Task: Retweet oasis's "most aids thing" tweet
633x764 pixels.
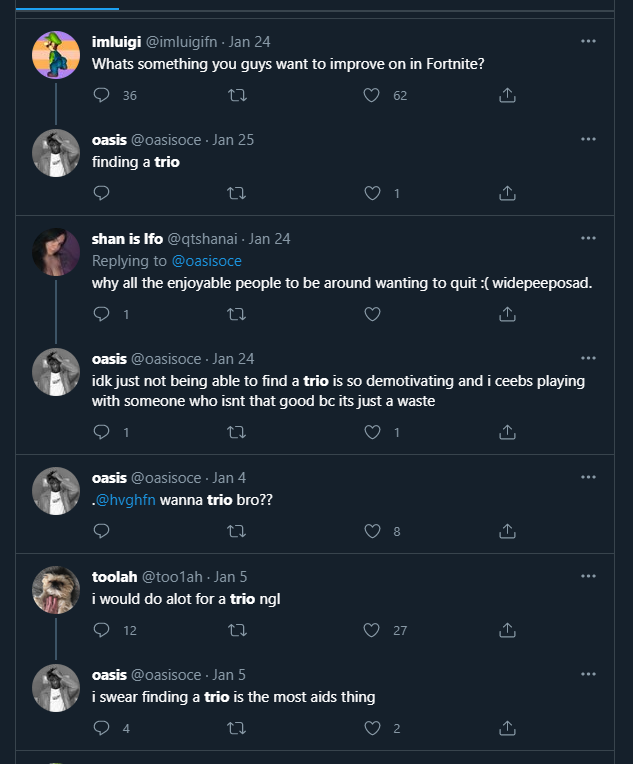Action: [x=237, y=728]
